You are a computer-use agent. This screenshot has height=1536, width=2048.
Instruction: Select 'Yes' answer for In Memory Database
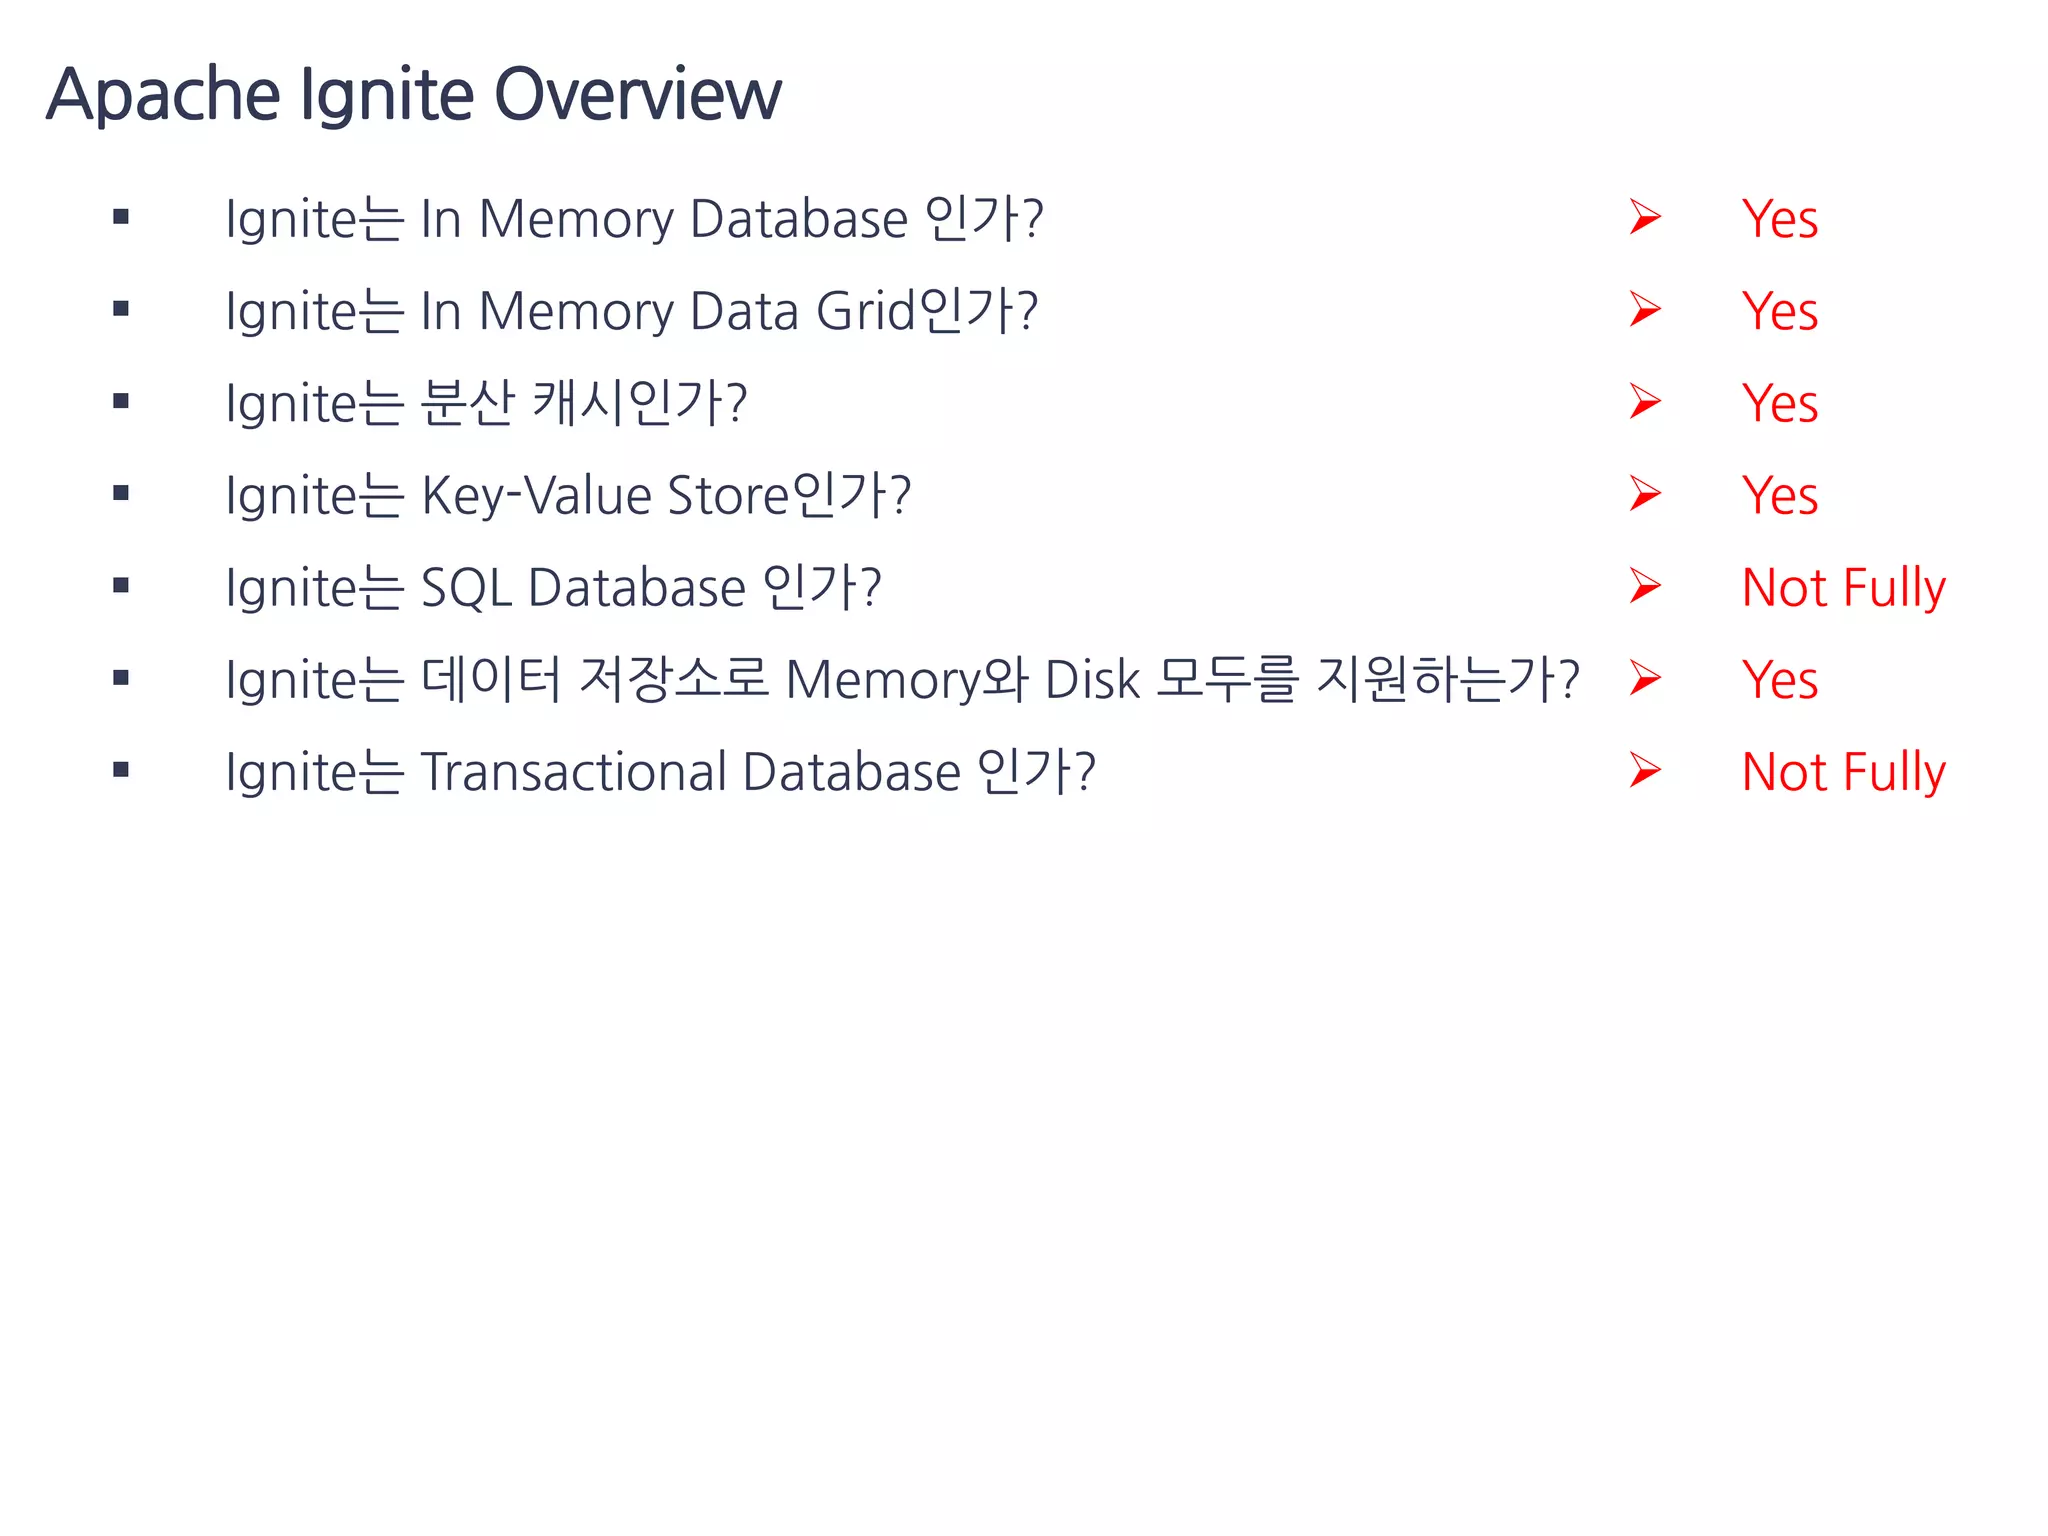tap(1779, 218)
